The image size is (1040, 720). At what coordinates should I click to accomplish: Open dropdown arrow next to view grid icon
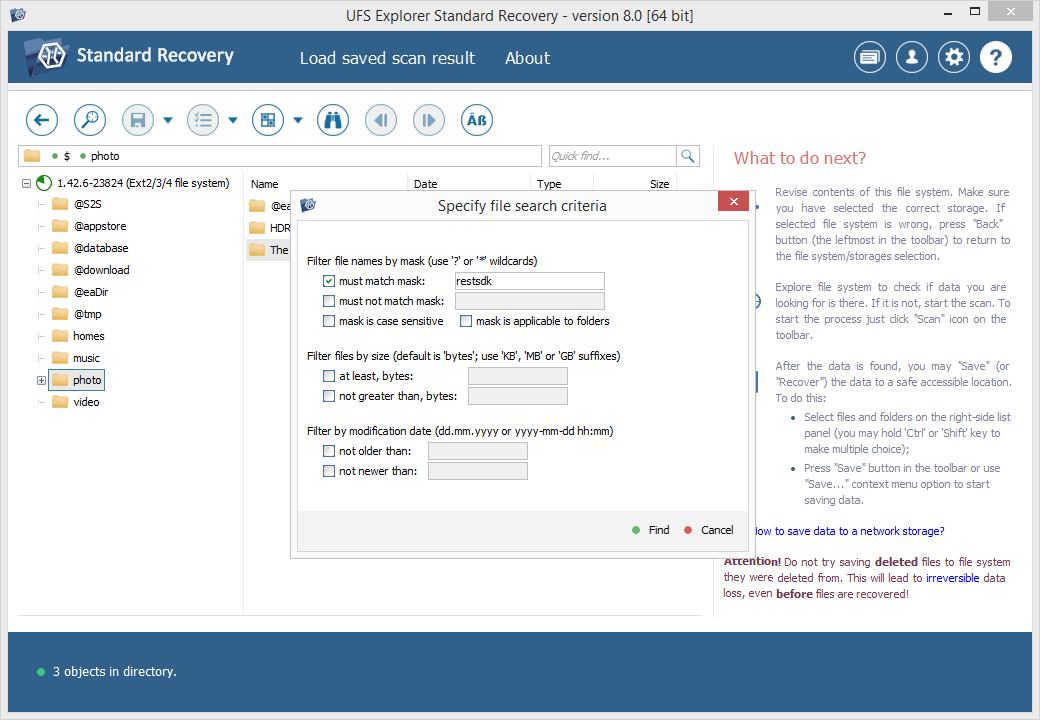(x=298, y=120)
